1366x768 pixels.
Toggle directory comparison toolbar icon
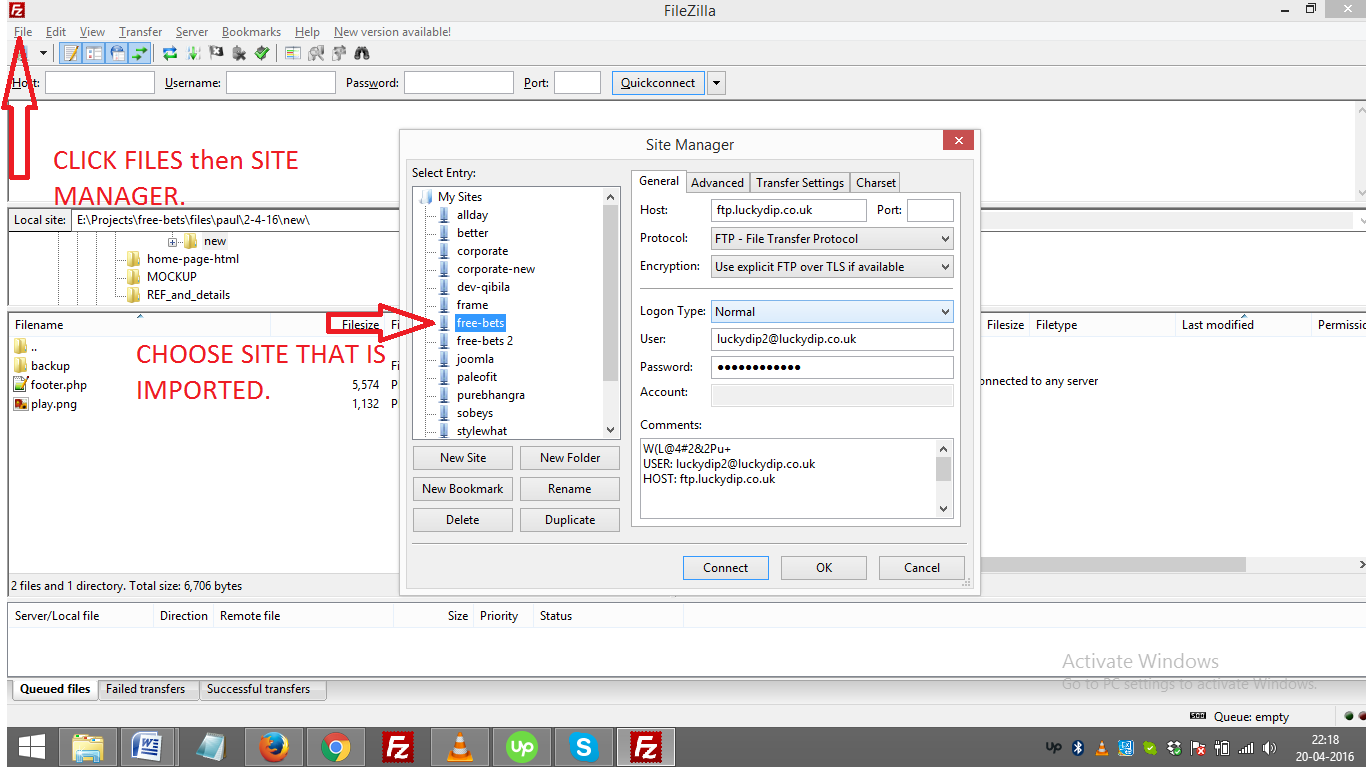[x=316, y=53]
